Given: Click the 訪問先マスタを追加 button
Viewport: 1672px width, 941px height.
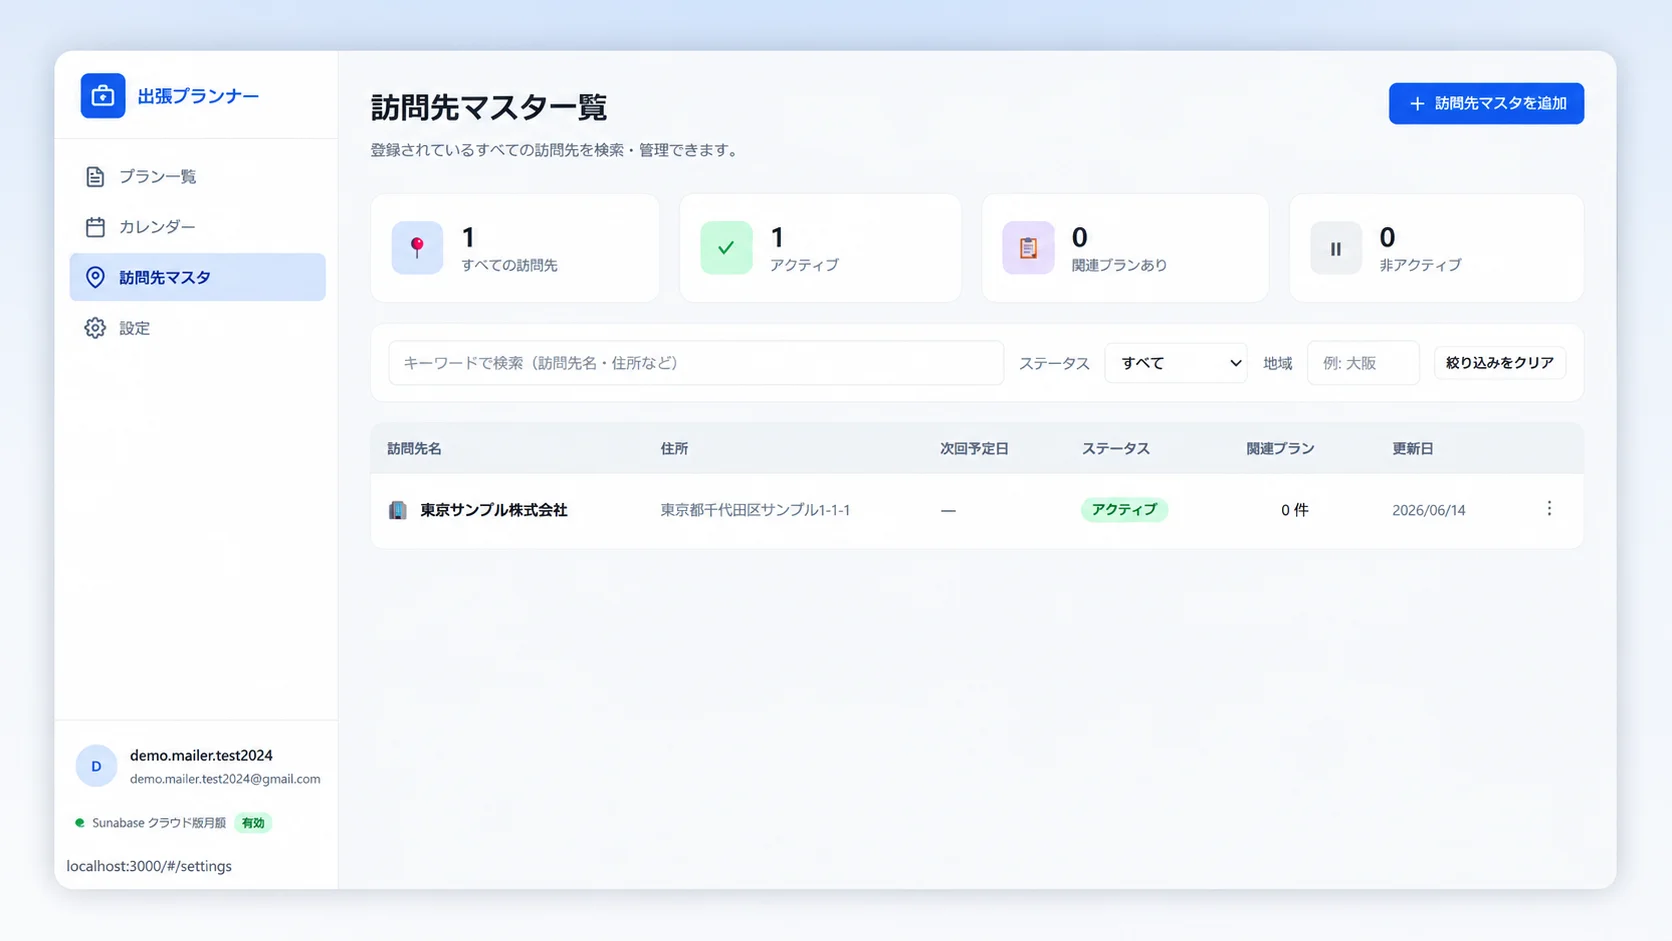Looking at the screenshot, I should pyautogui.click(x=1486, y=104).
